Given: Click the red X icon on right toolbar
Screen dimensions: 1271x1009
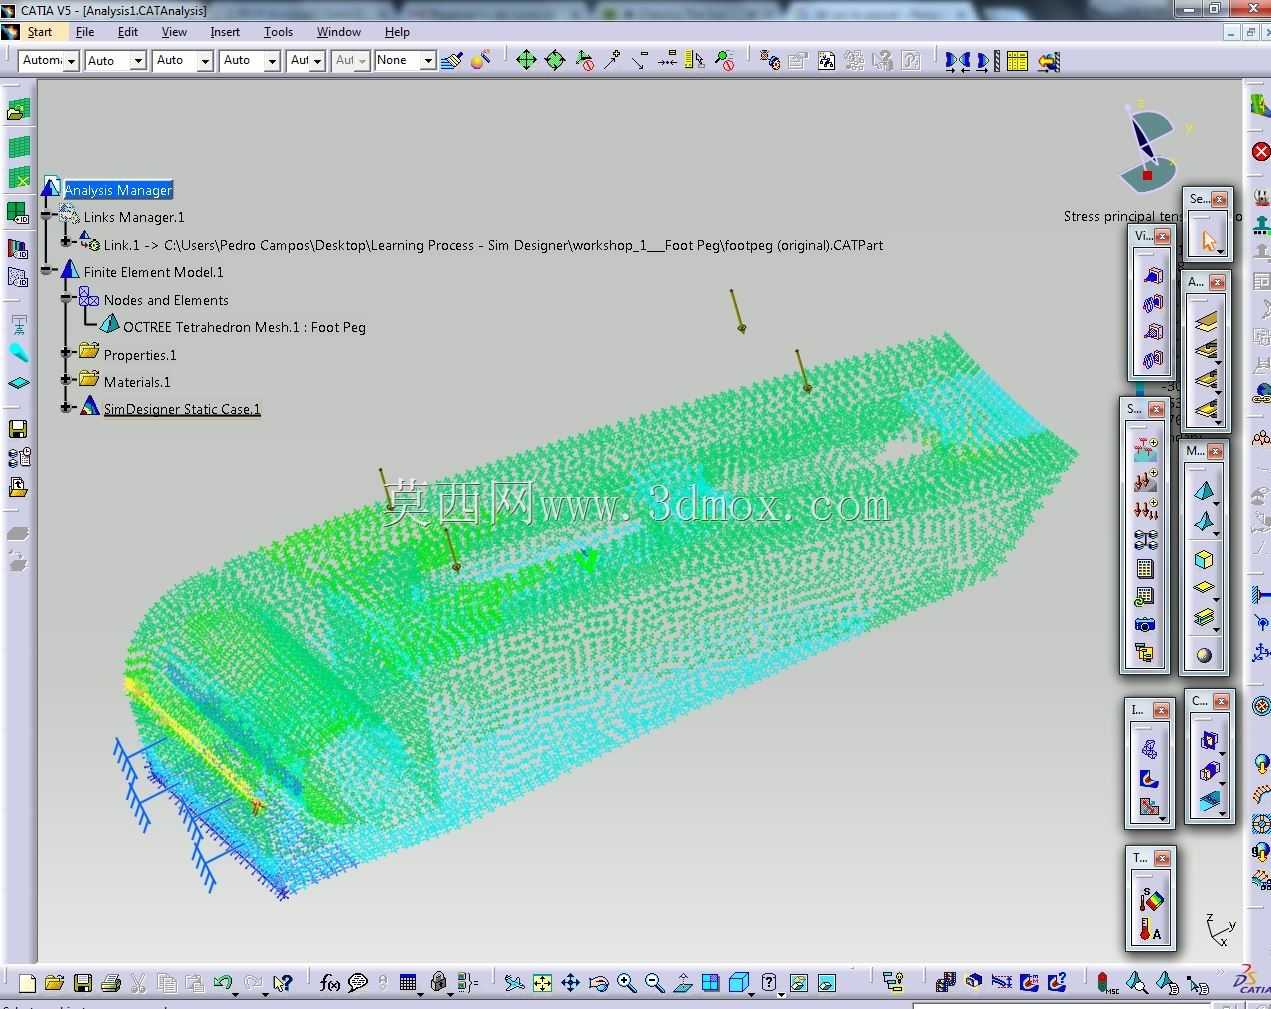Looking at the screenshot, I should pos(1261,152).
